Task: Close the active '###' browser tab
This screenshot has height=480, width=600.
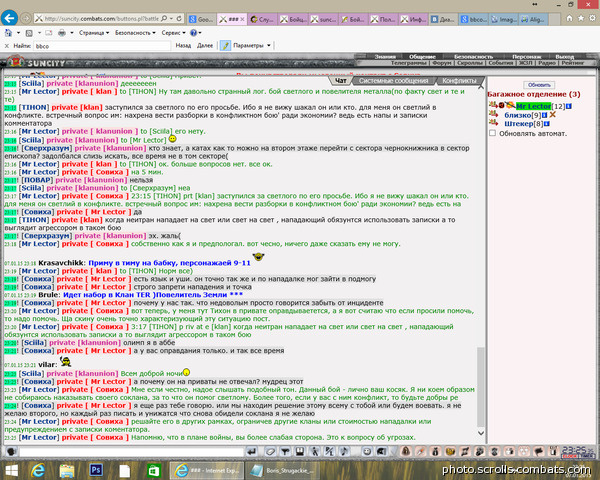Action: point(243,19)
